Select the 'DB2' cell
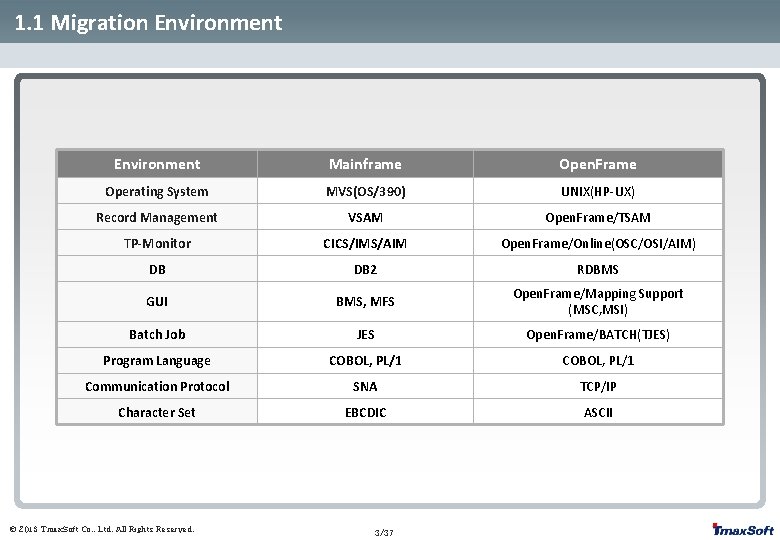This screenshot has width=780, height=540. (x=365, y=269)
